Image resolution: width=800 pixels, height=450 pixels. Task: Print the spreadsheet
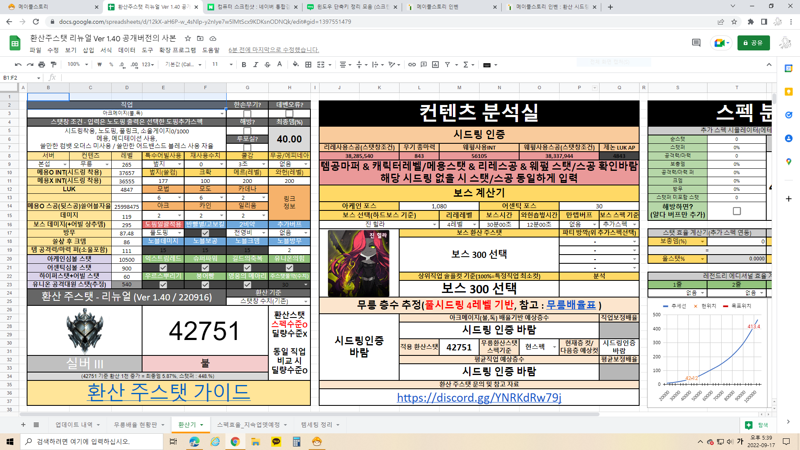click(42, 65)
